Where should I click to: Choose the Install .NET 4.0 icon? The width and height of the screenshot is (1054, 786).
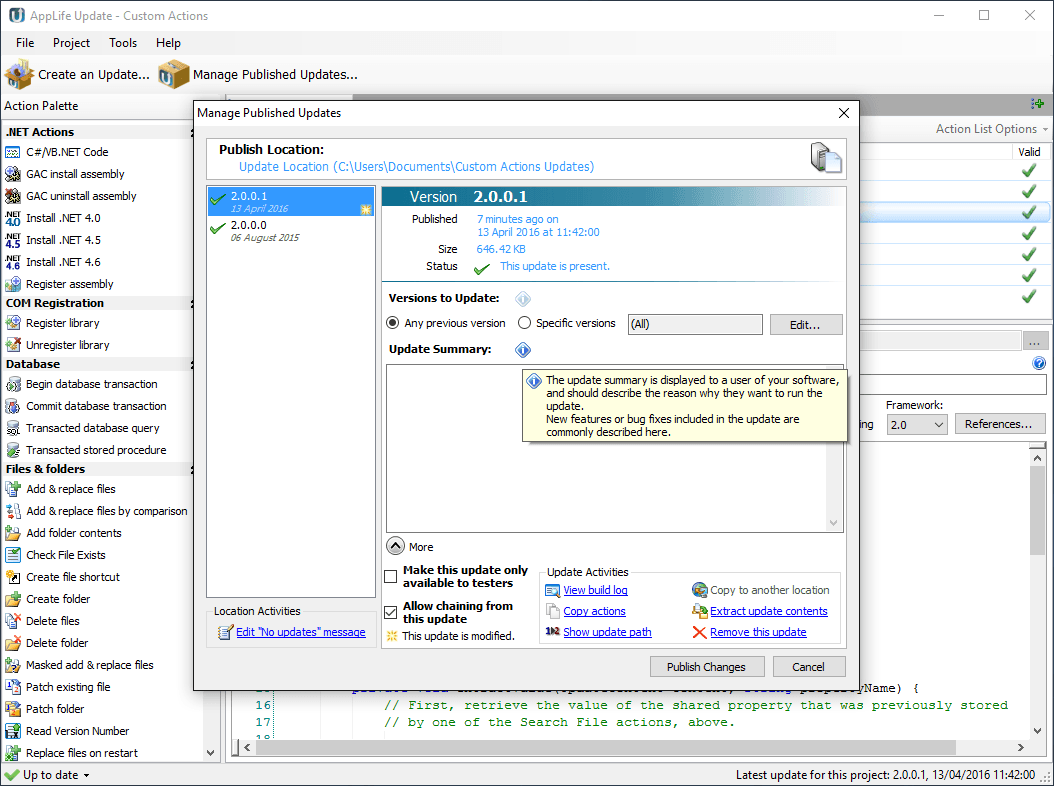coord(13,219)
